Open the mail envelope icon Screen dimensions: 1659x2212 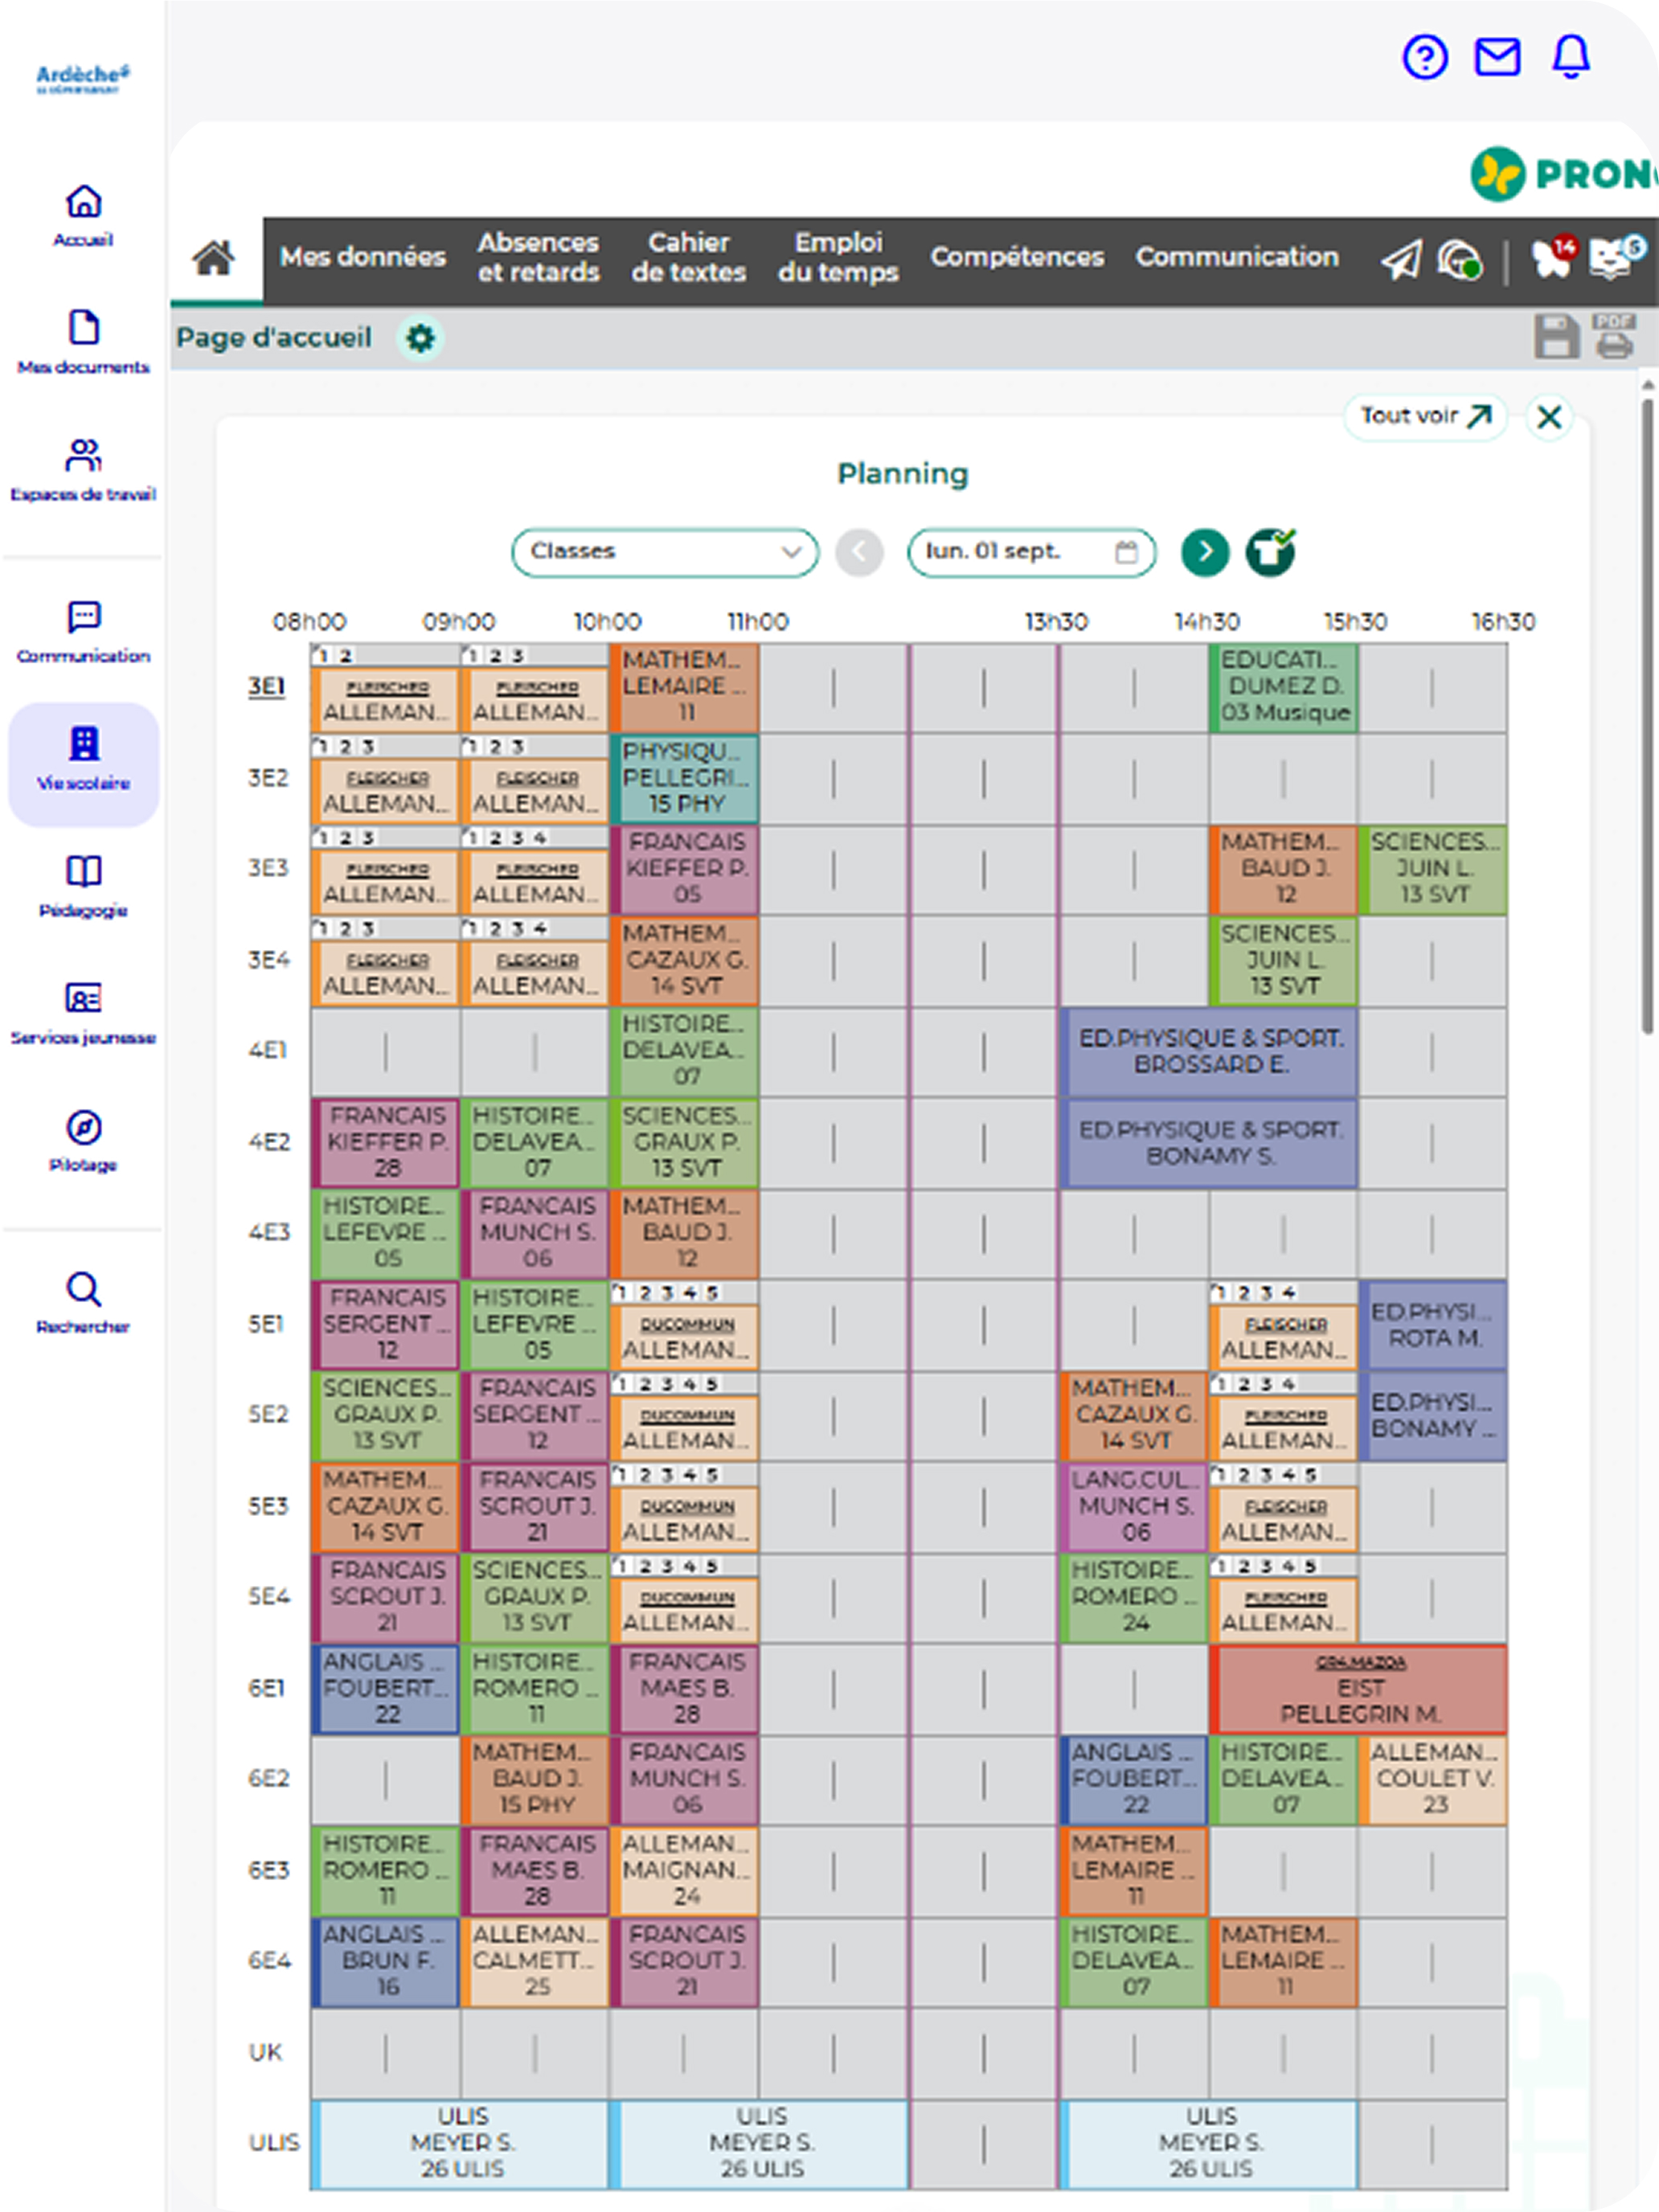[1497, 57]
